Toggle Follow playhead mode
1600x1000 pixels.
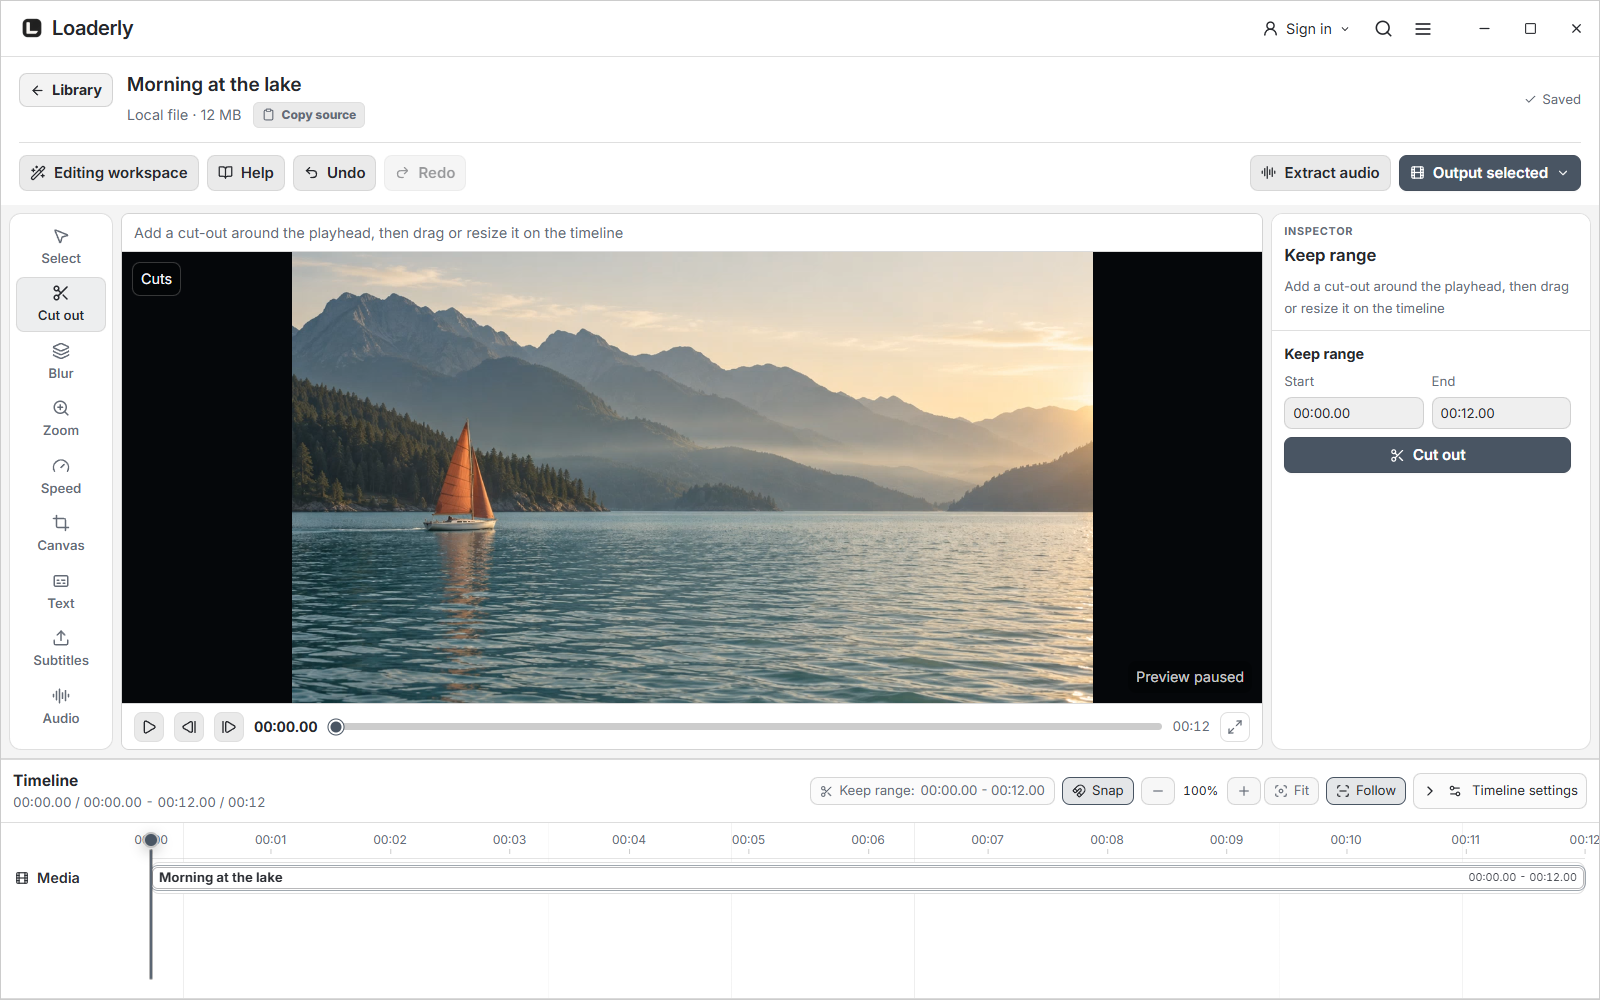pyautogui.click(x=1366, y=791)
